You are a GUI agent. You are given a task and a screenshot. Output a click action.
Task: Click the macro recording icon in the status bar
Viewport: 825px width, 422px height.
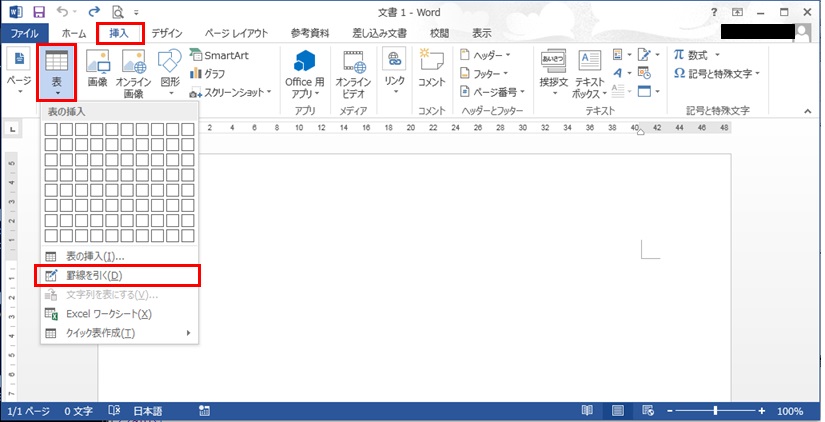coord(205,411)
